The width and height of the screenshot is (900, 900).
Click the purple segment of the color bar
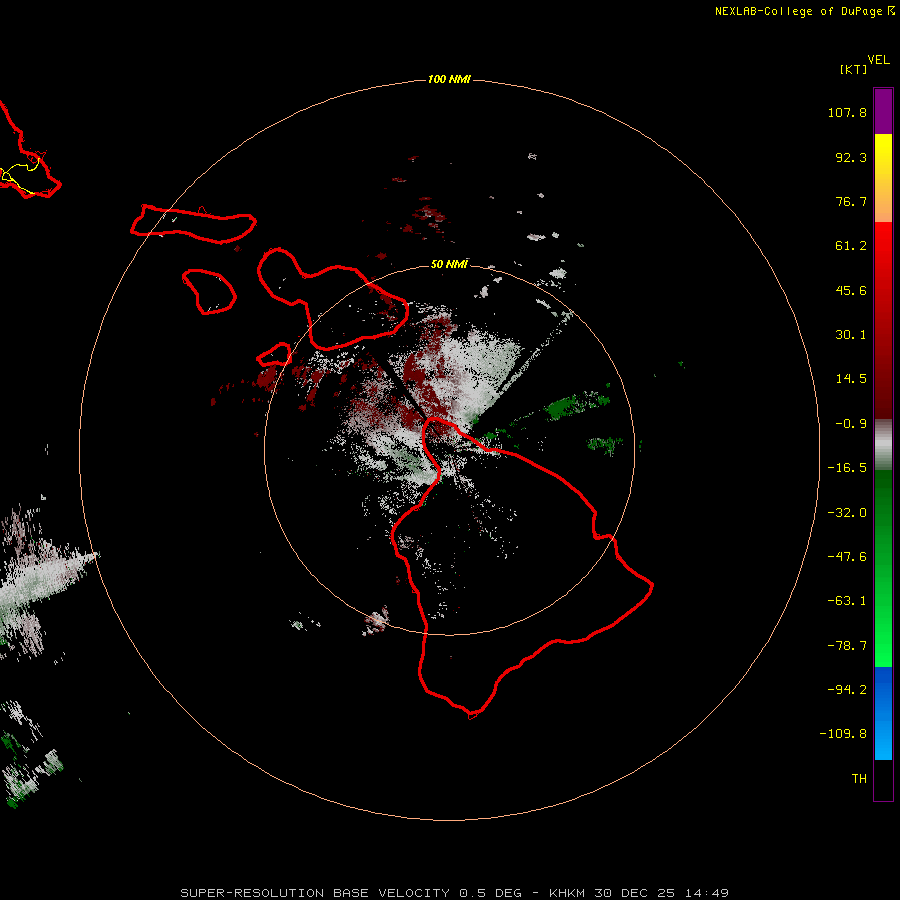(x=883, y=111)
